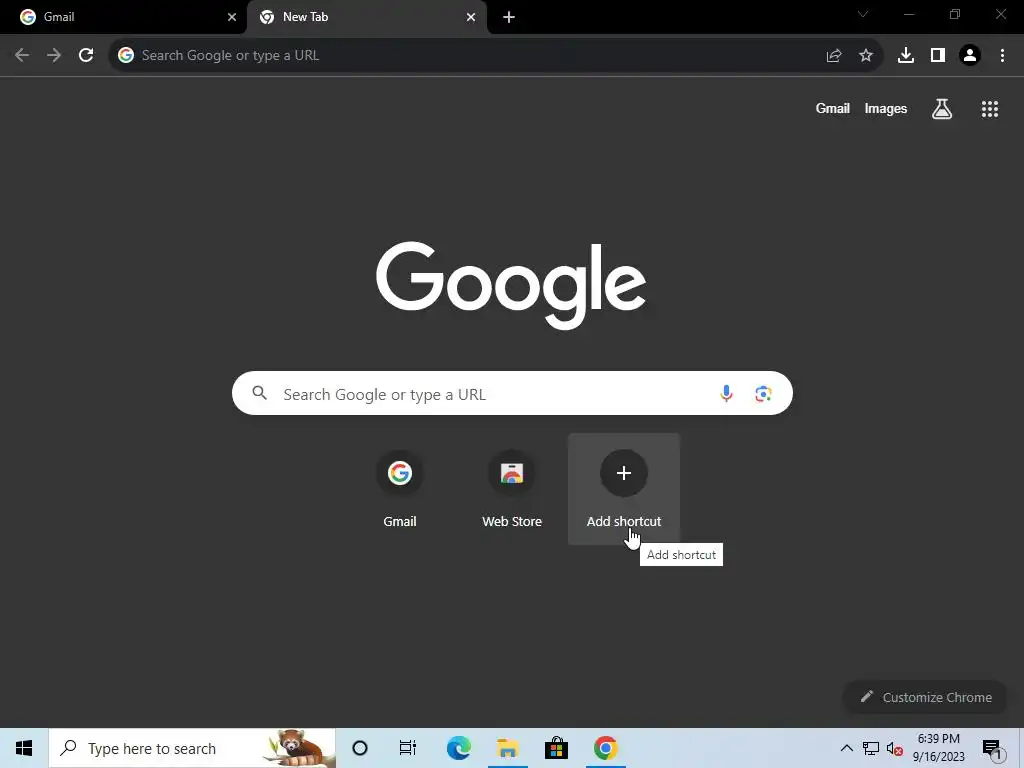Click the Chrome taskbar icon
The height and width of the screenshot is (768, 1024).
point(605,748)
